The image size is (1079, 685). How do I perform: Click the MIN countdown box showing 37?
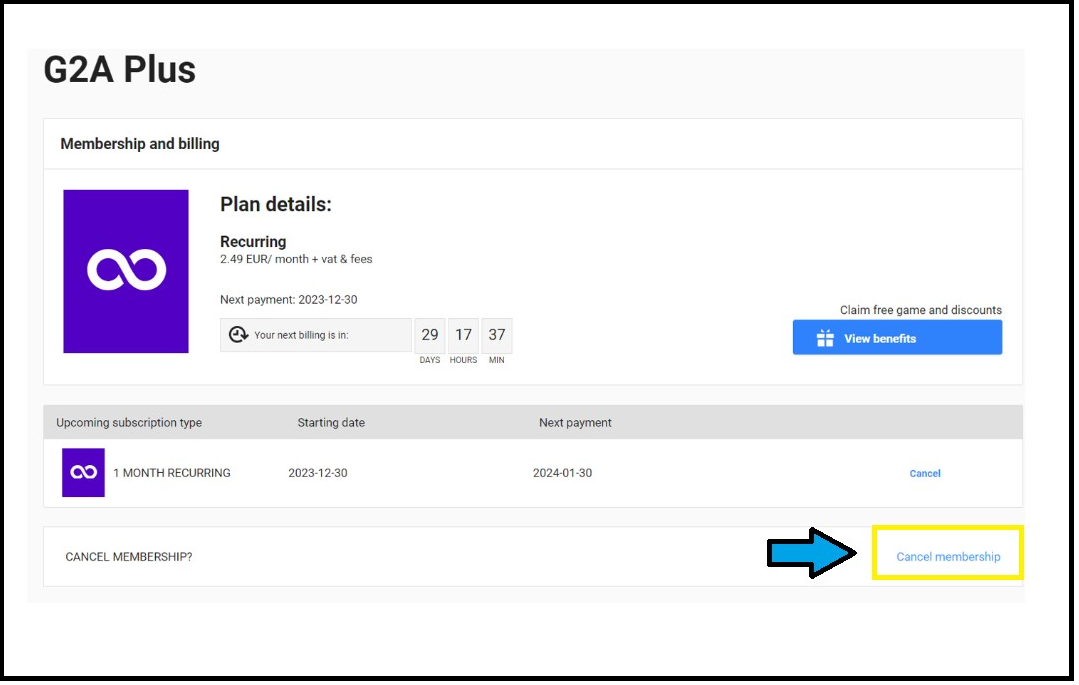coord(497,336)
